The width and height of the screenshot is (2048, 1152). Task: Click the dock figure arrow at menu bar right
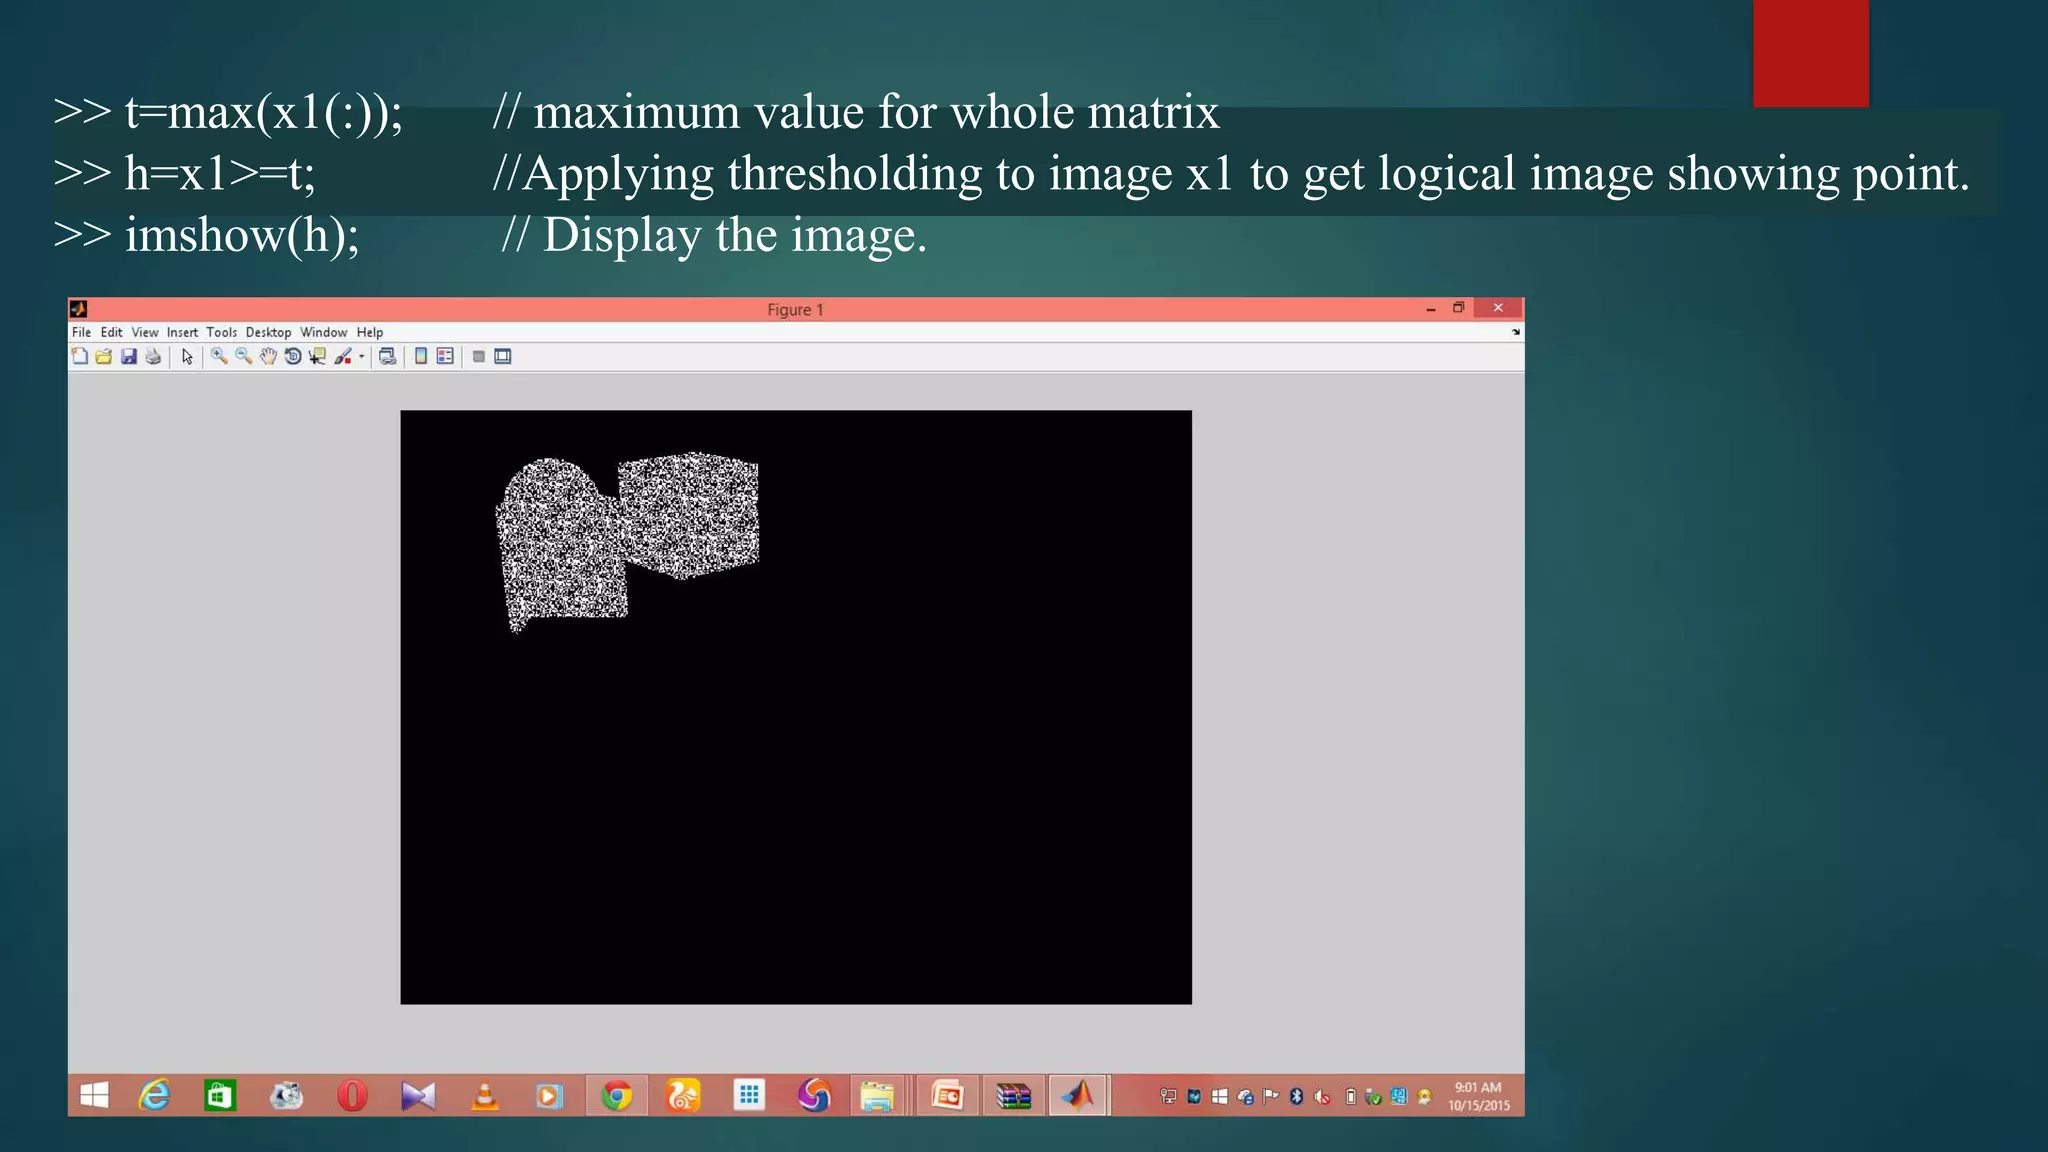click(x=1516, y=332)
